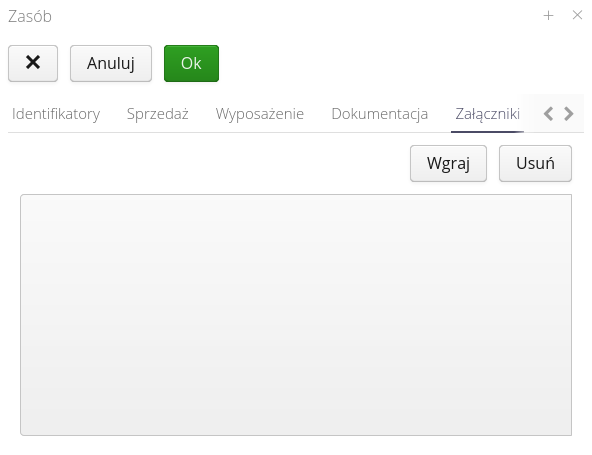Go to the Wyposażenie tab

click(x=260, y=114)
